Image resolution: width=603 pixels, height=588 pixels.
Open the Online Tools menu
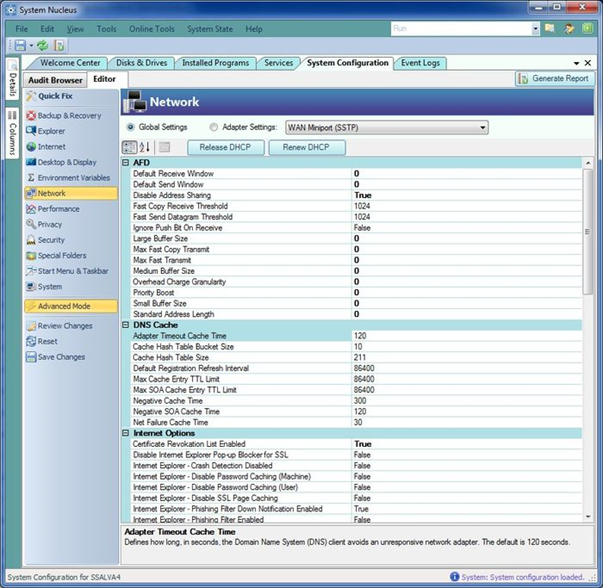(x=154, y=29)
